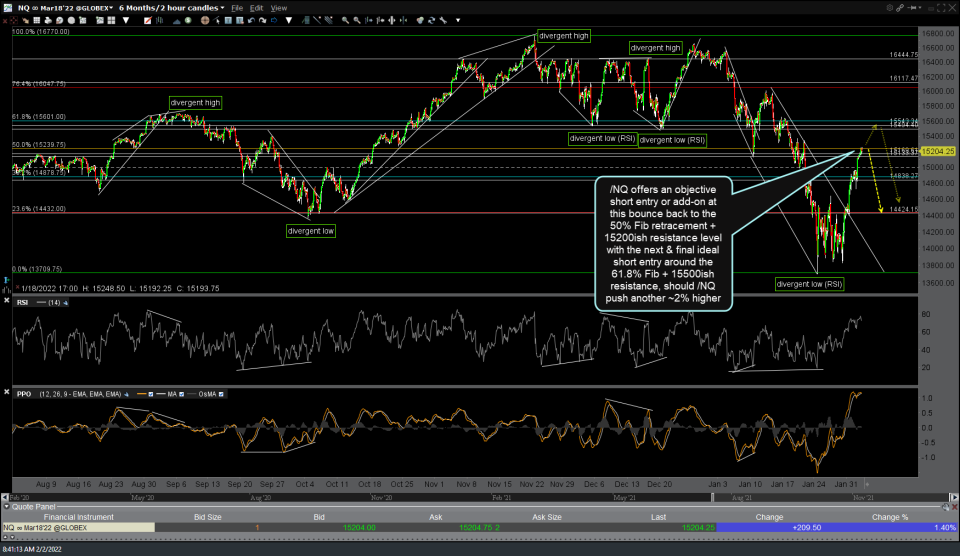The width and height of the screenshot is (960, 556).
Task: Click the PPO settings wrench icon
Action: pyautogui.click(x=127, y=394)
